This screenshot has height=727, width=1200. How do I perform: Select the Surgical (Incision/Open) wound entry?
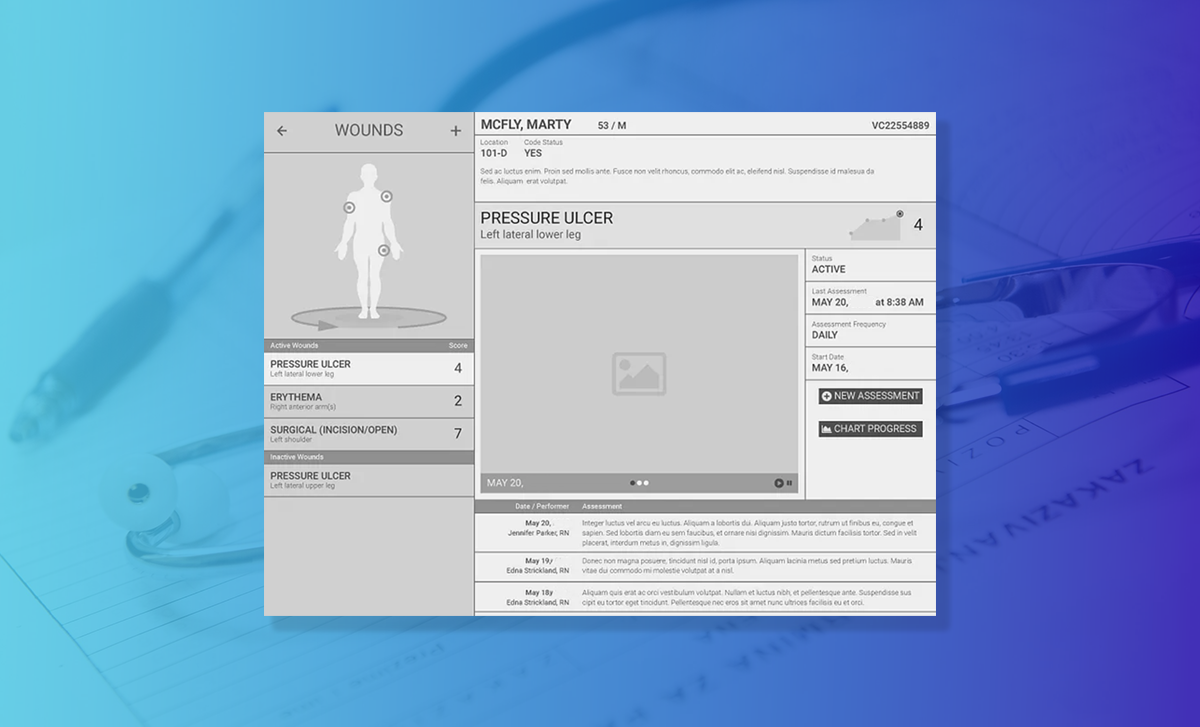coord(369,435)
